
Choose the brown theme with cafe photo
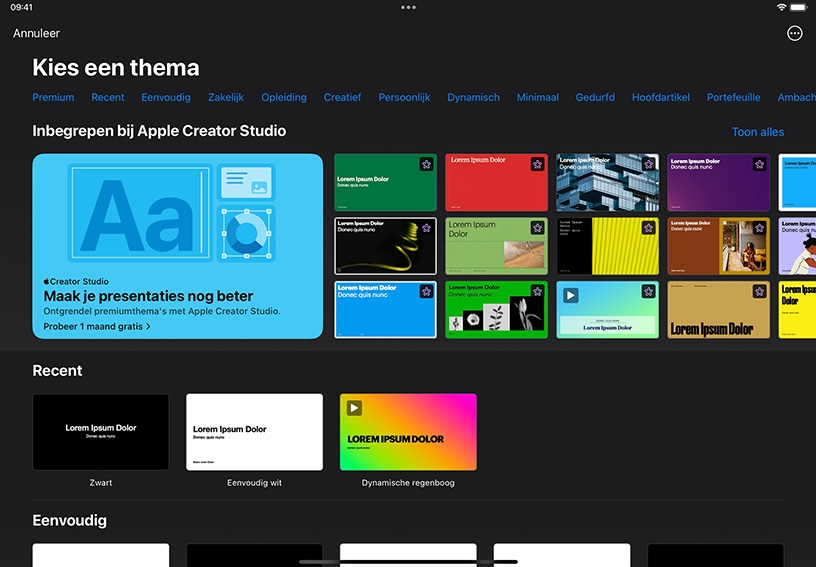click(x=718, y=246)
